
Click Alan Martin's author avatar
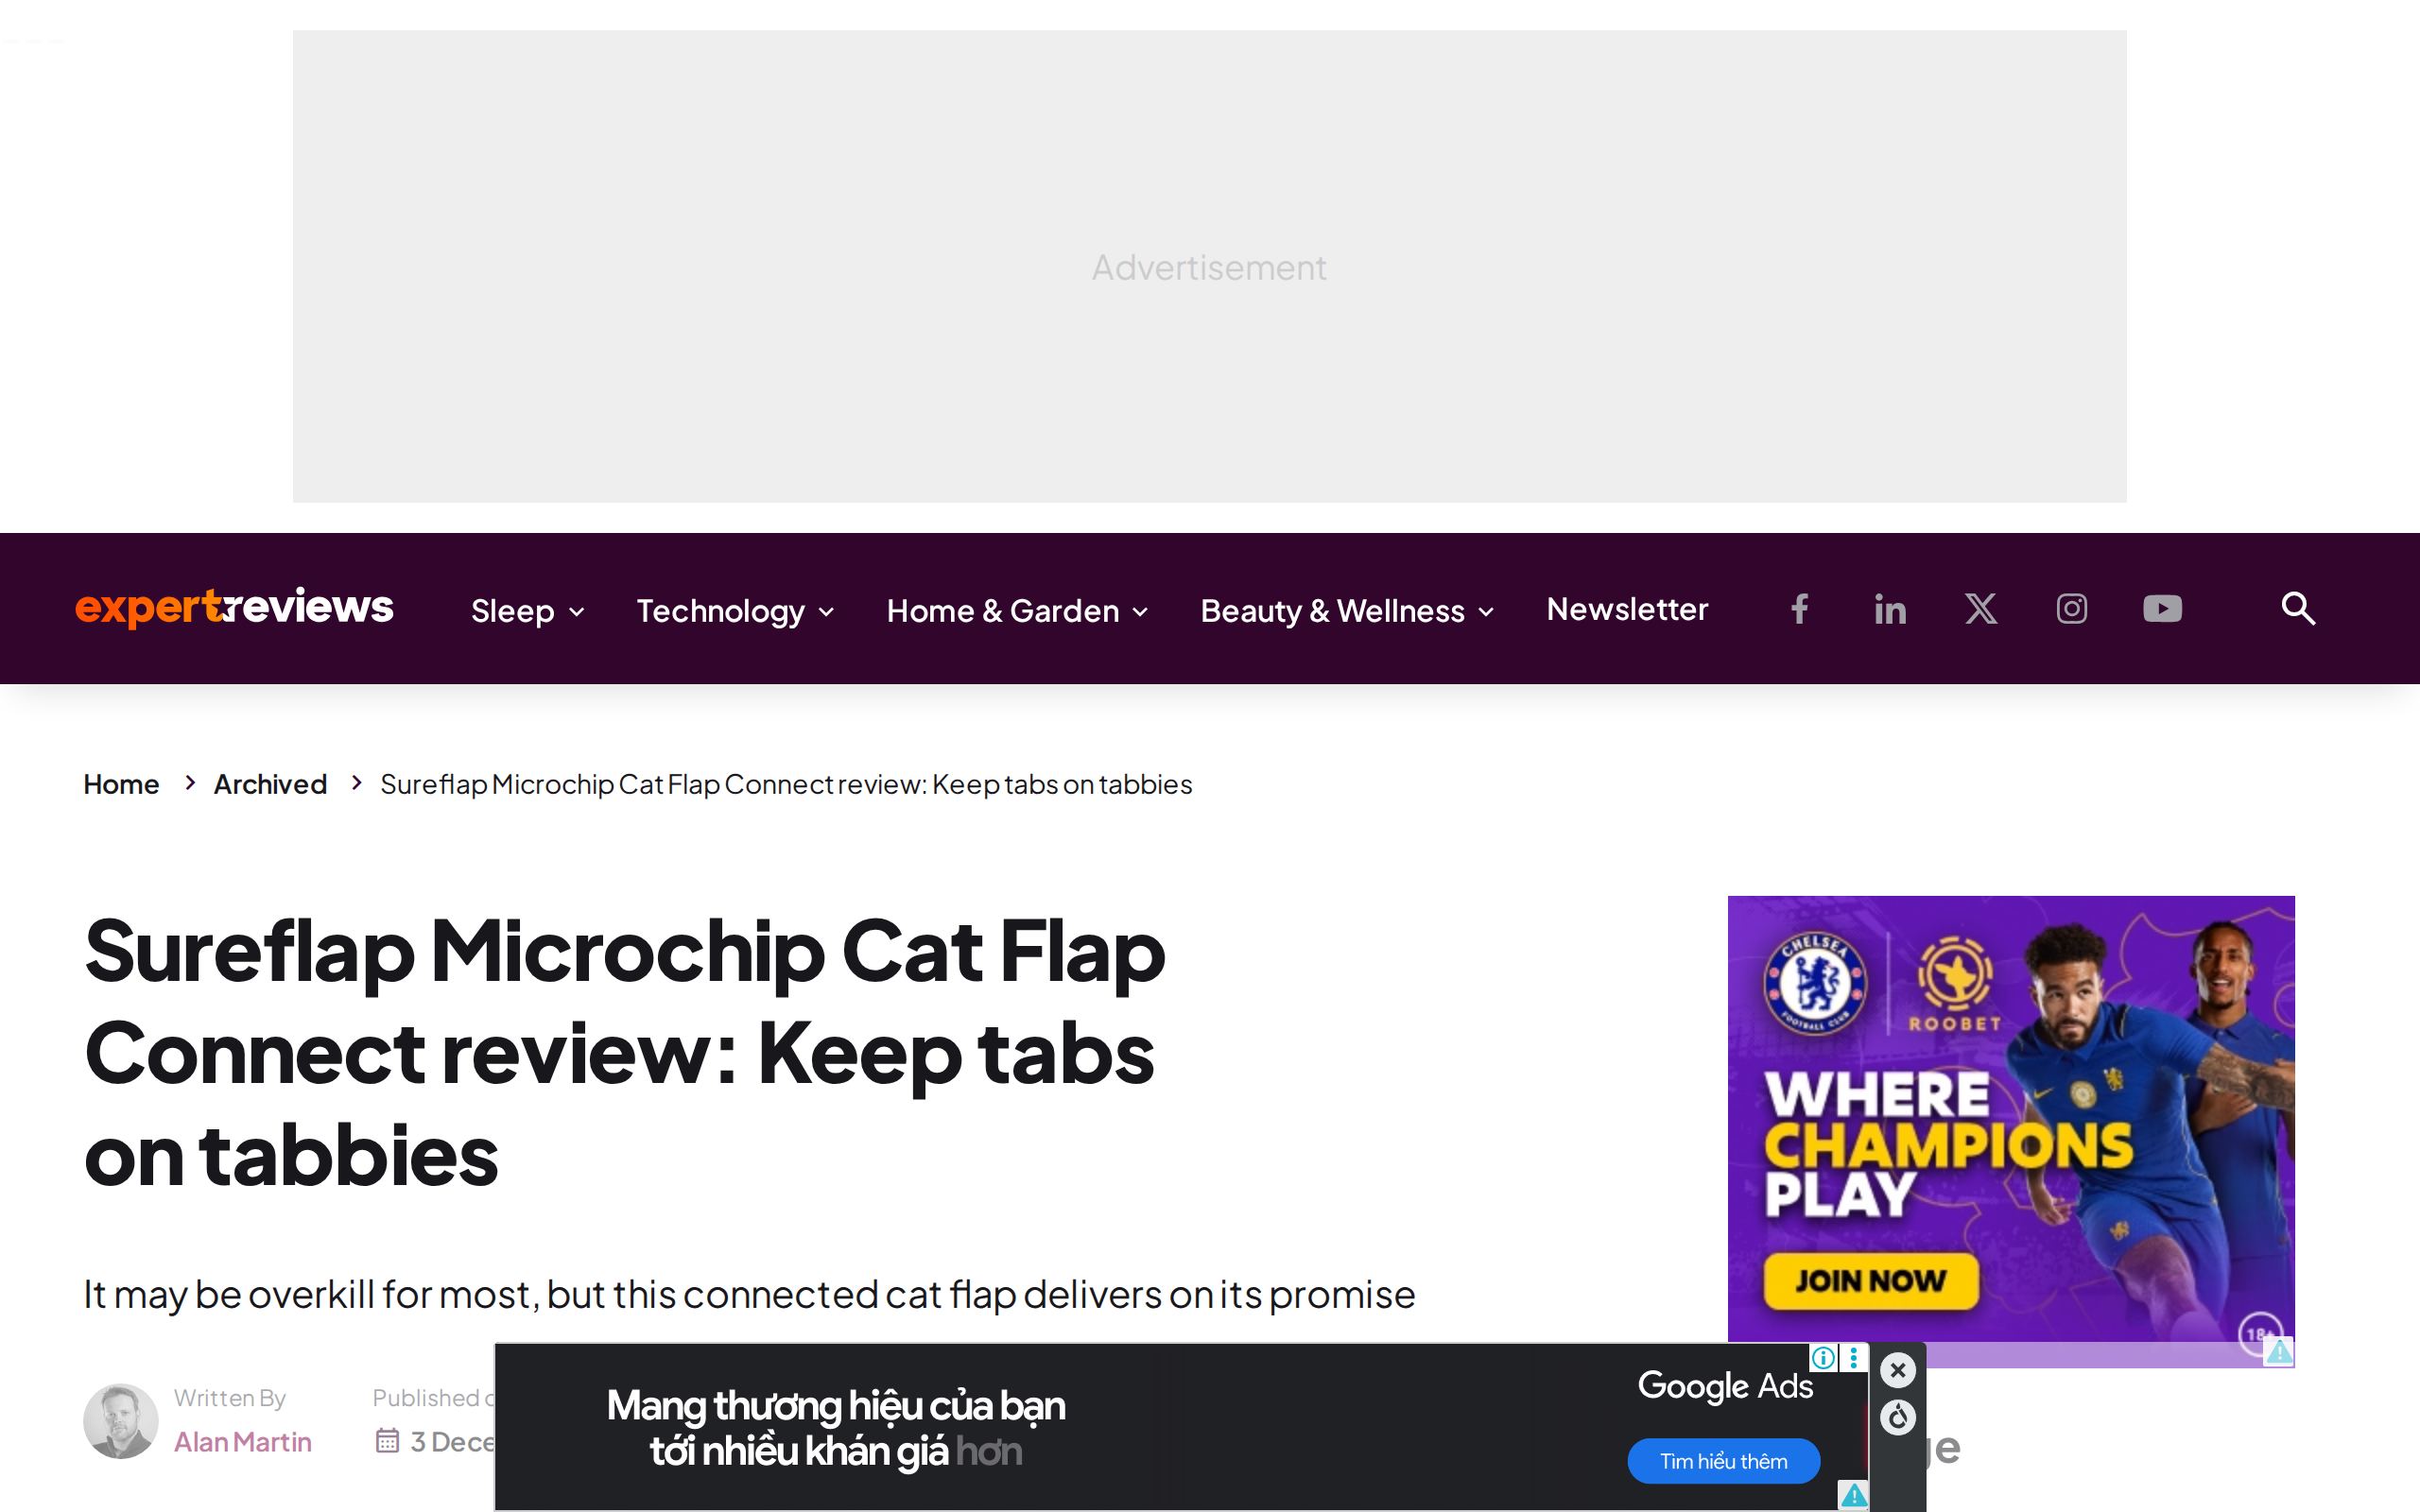120,1421
